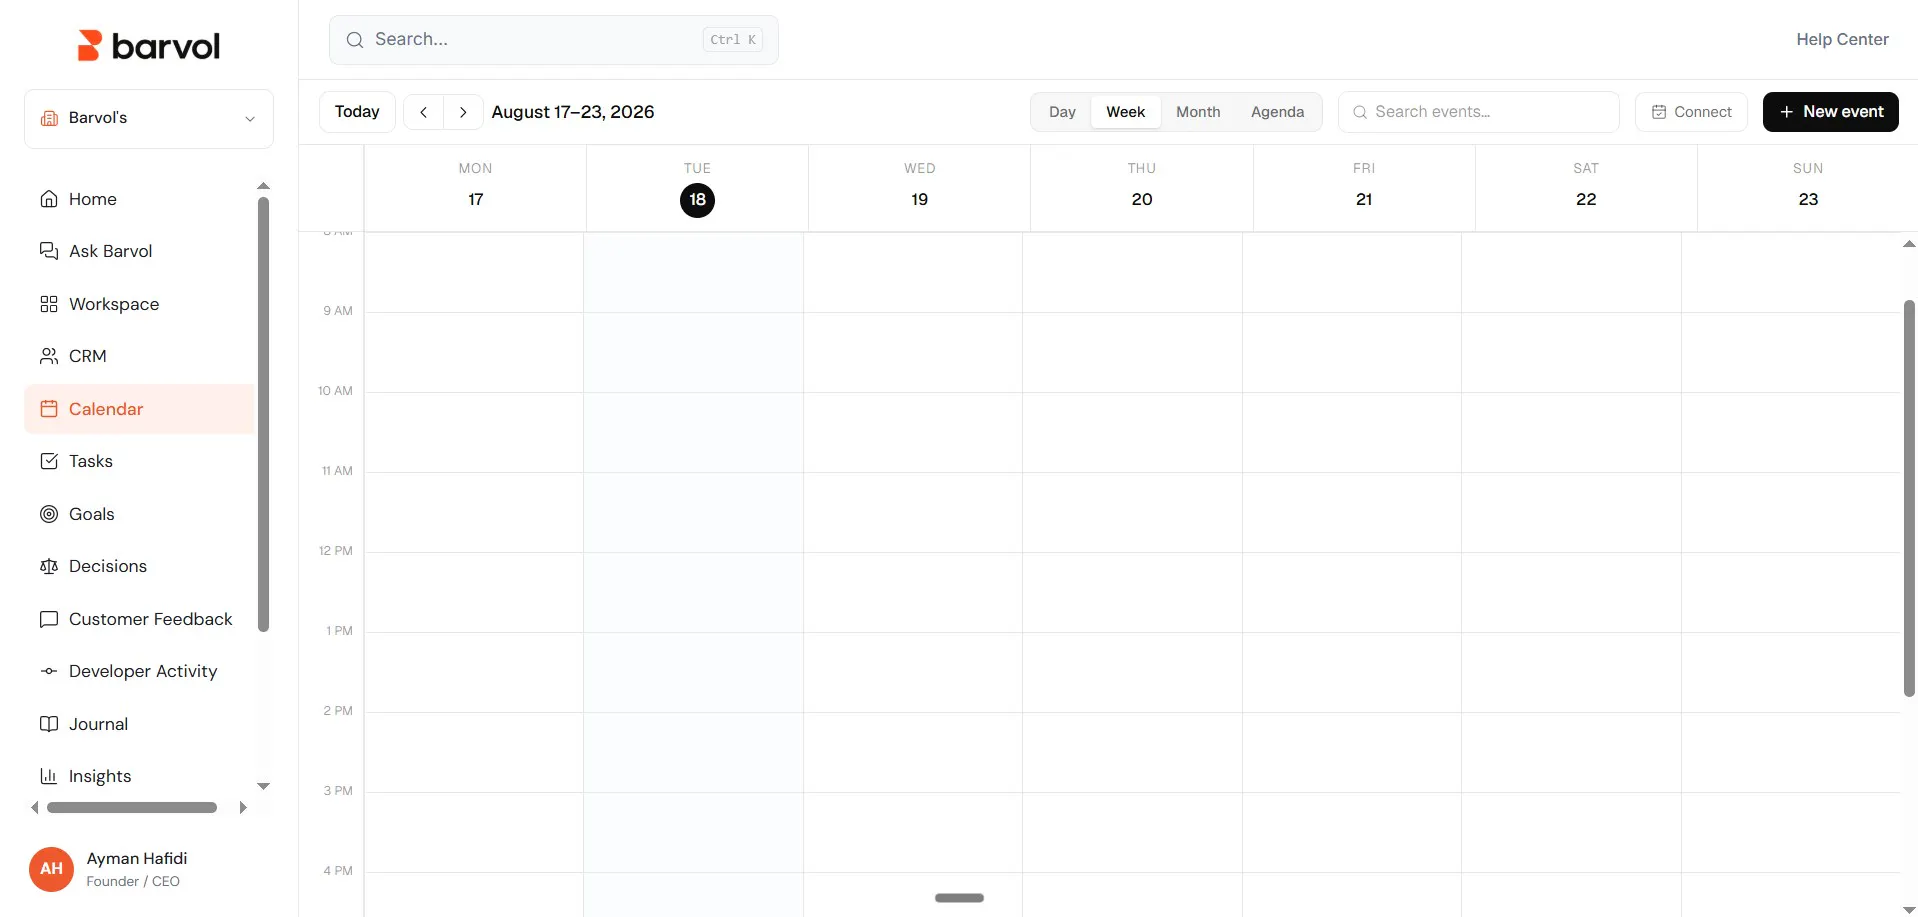Switch to Day view
This screenshot has width=1918, height=917.
click(1062, 112)
